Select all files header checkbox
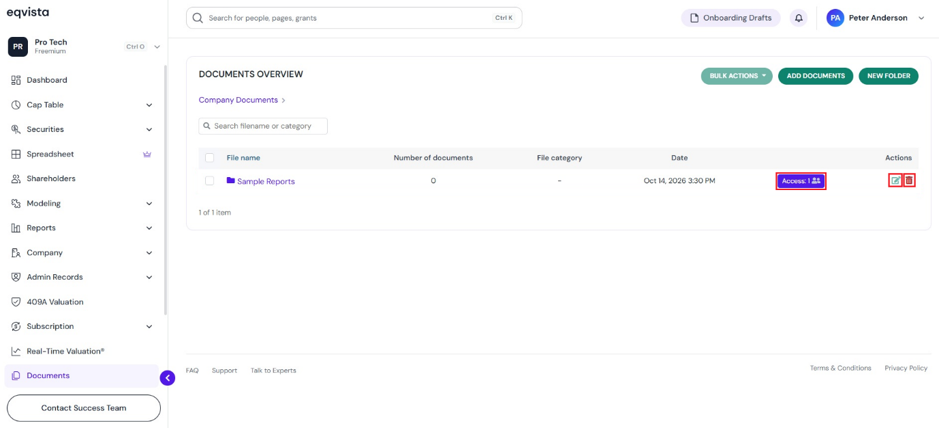The height and width of the screenshot is (428, 939). coord(210,158)
